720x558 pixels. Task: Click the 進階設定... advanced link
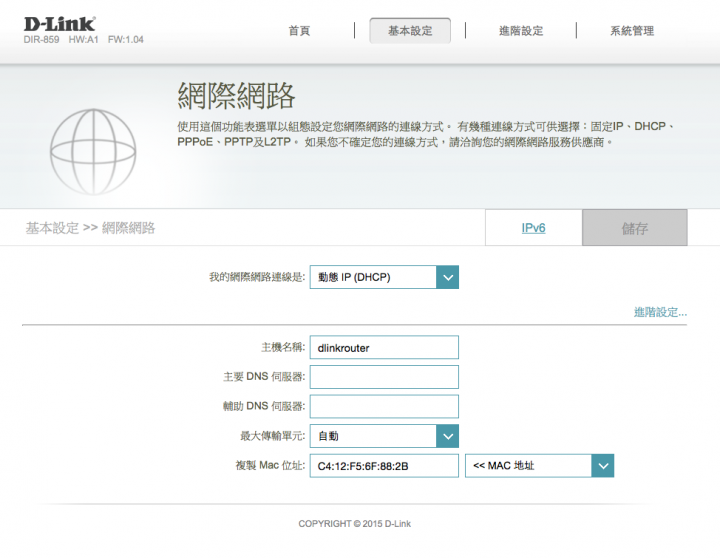tap(660, 312)
